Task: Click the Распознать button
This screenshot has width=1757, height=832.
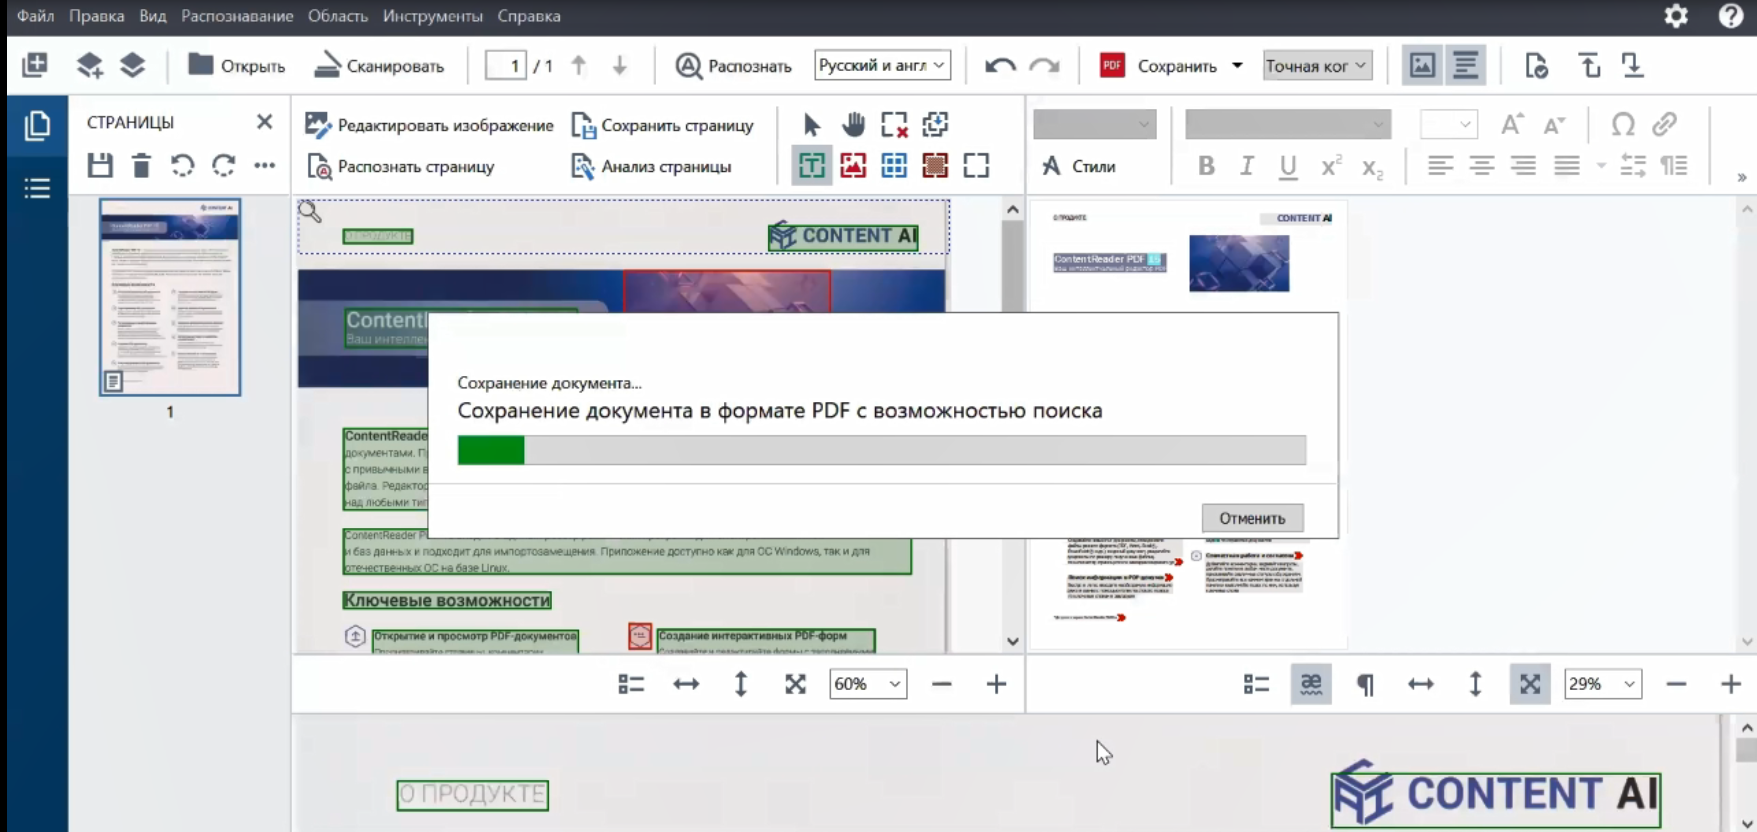Action: [733, 66]
